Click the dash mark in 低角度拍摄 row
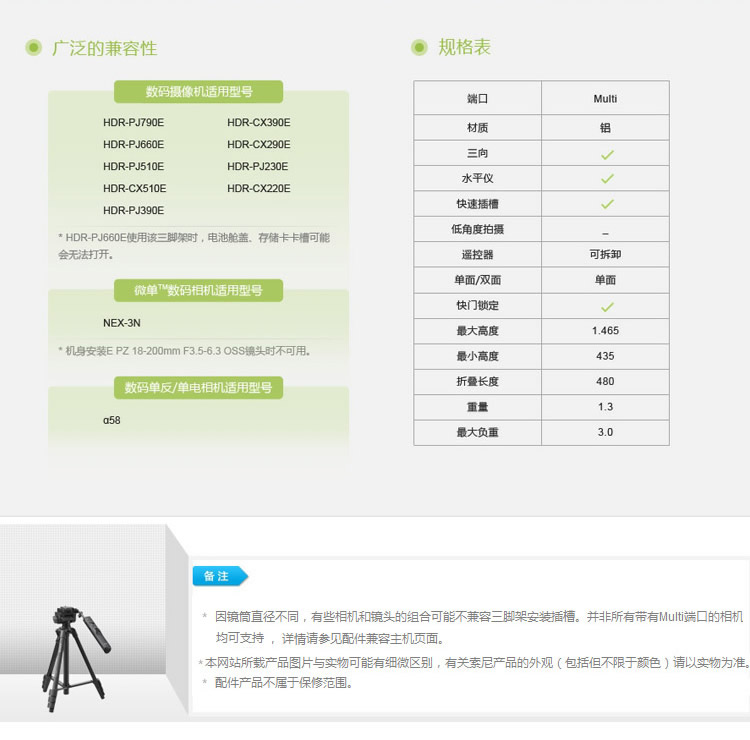Viewport: 750px width, 740px height. click(605, 231)
